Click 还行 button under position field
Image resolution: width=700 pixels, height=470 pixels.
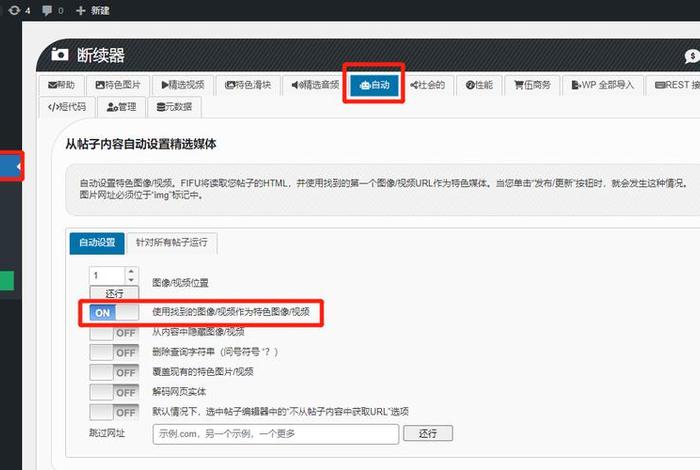click(114, 293)
